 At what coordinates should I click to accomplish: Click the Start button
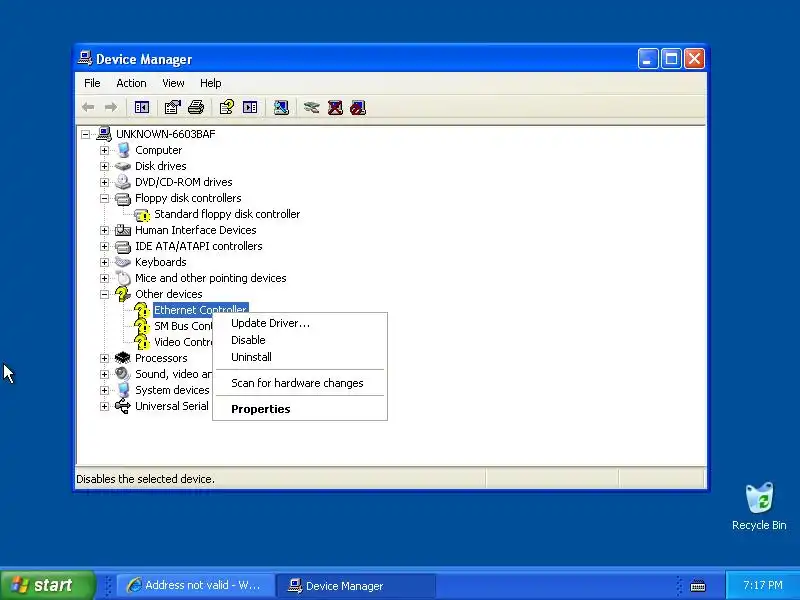click(47, 585)
